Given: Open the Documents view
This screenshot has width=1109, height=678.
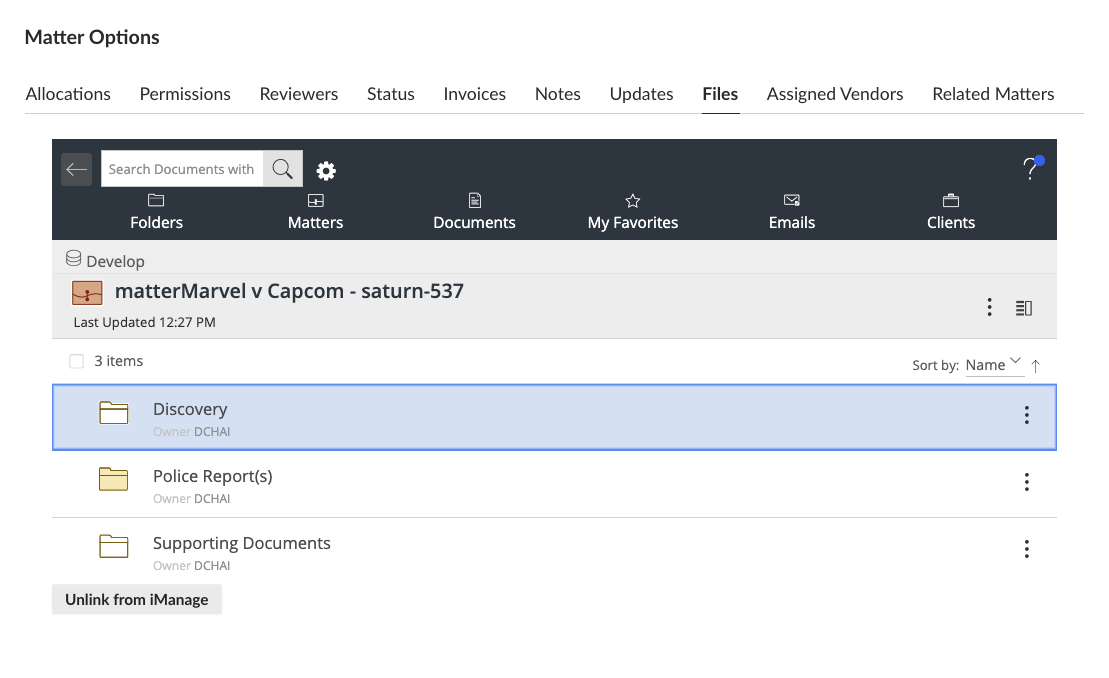Looking at the screenshot, I should click(475, 212).
